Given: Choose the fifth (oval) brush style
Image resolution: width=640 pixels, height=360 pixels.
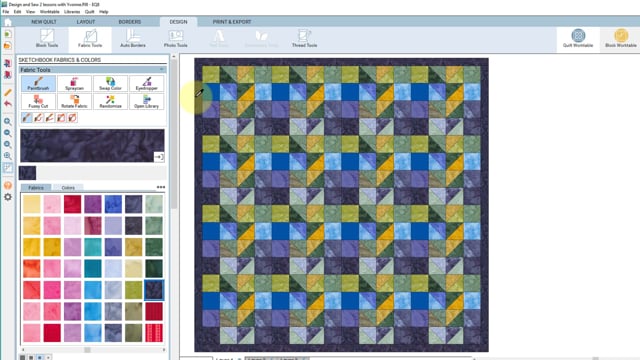Looking at the screenshot, I should click(x=72, y=118).
